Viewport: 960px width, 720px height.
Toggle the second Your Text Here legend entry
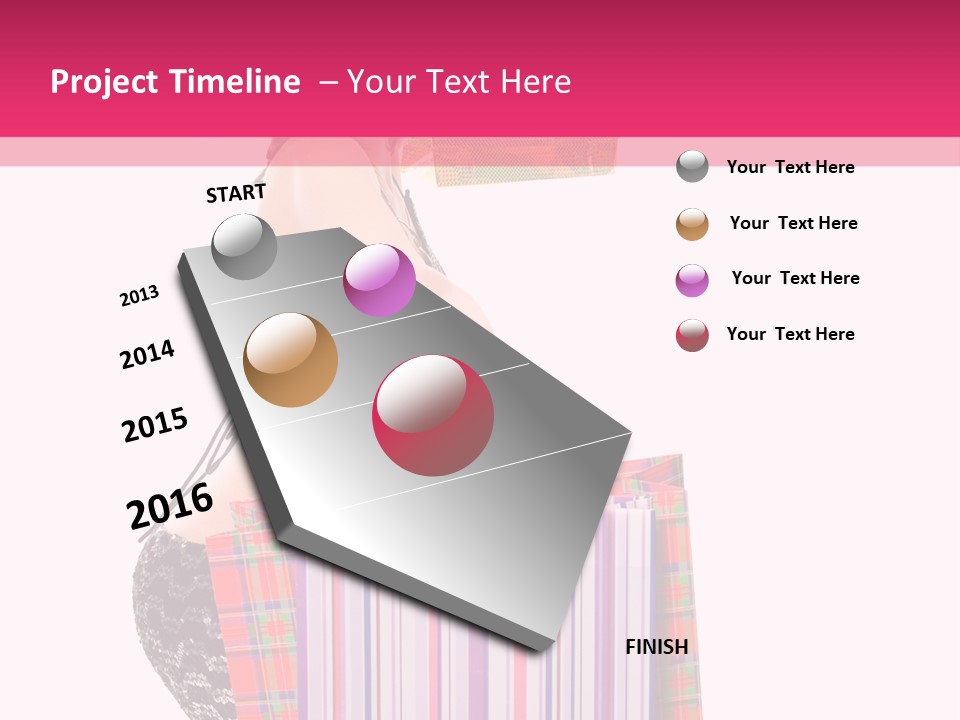[x=795, y=223]
